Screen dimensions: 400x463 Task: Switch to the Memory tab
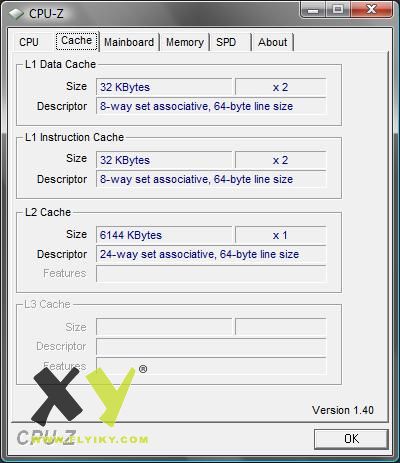point(185,42)
